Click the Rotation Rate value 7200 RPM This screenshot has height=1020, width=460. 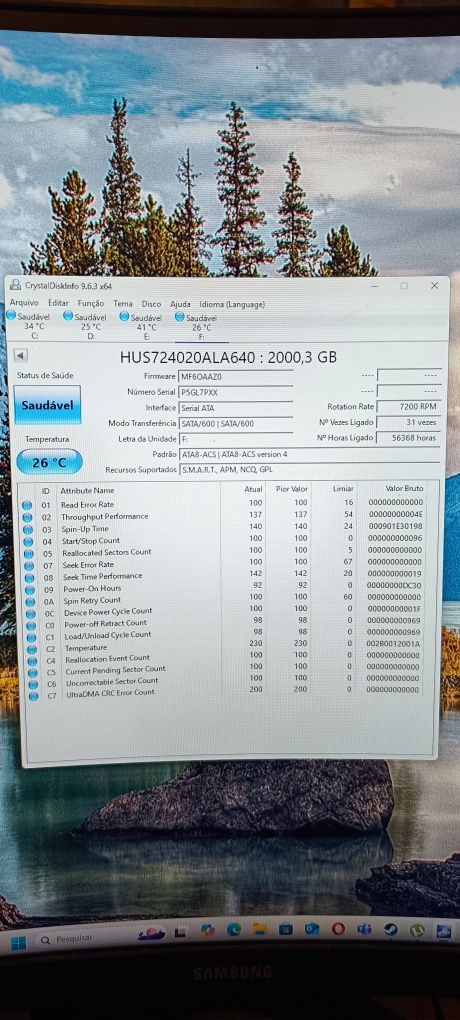click(409, 407)
